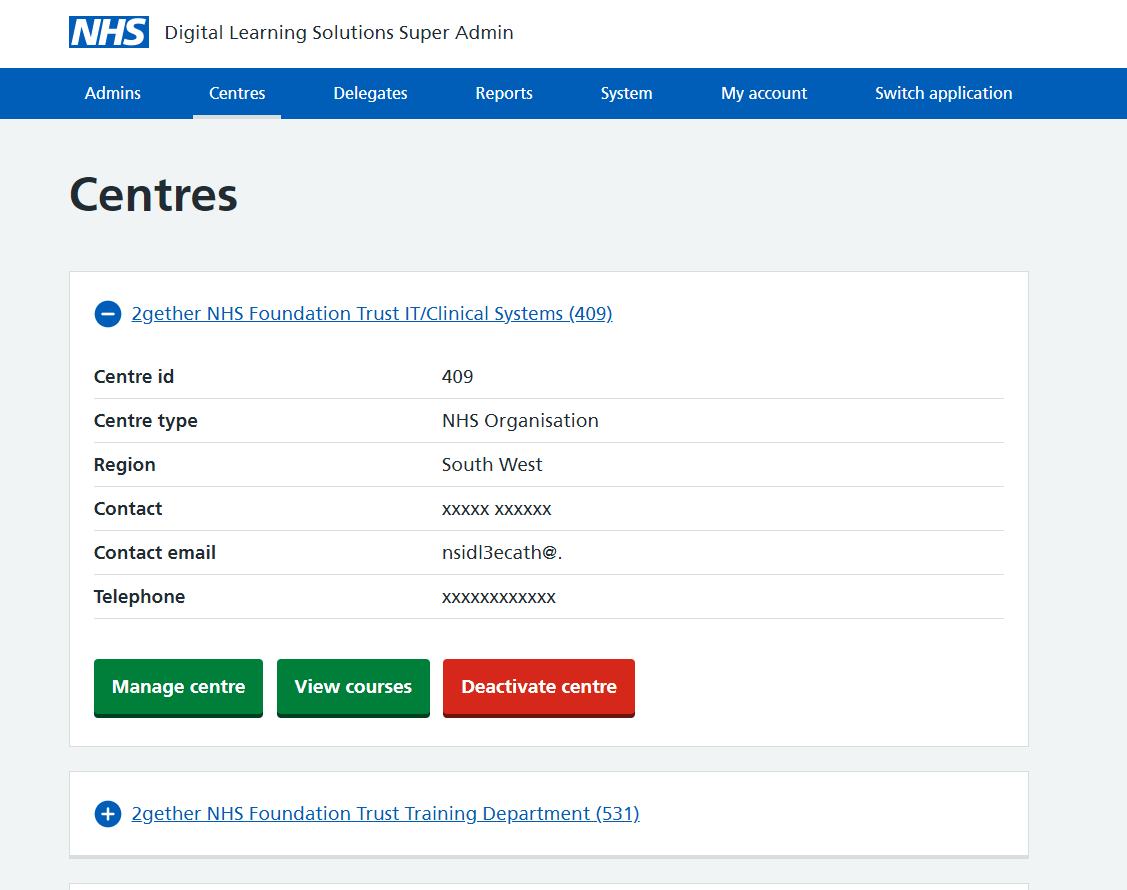Select the Centres navigation tab
This screenshot has width=1127, height=890.
pos(237,93)
